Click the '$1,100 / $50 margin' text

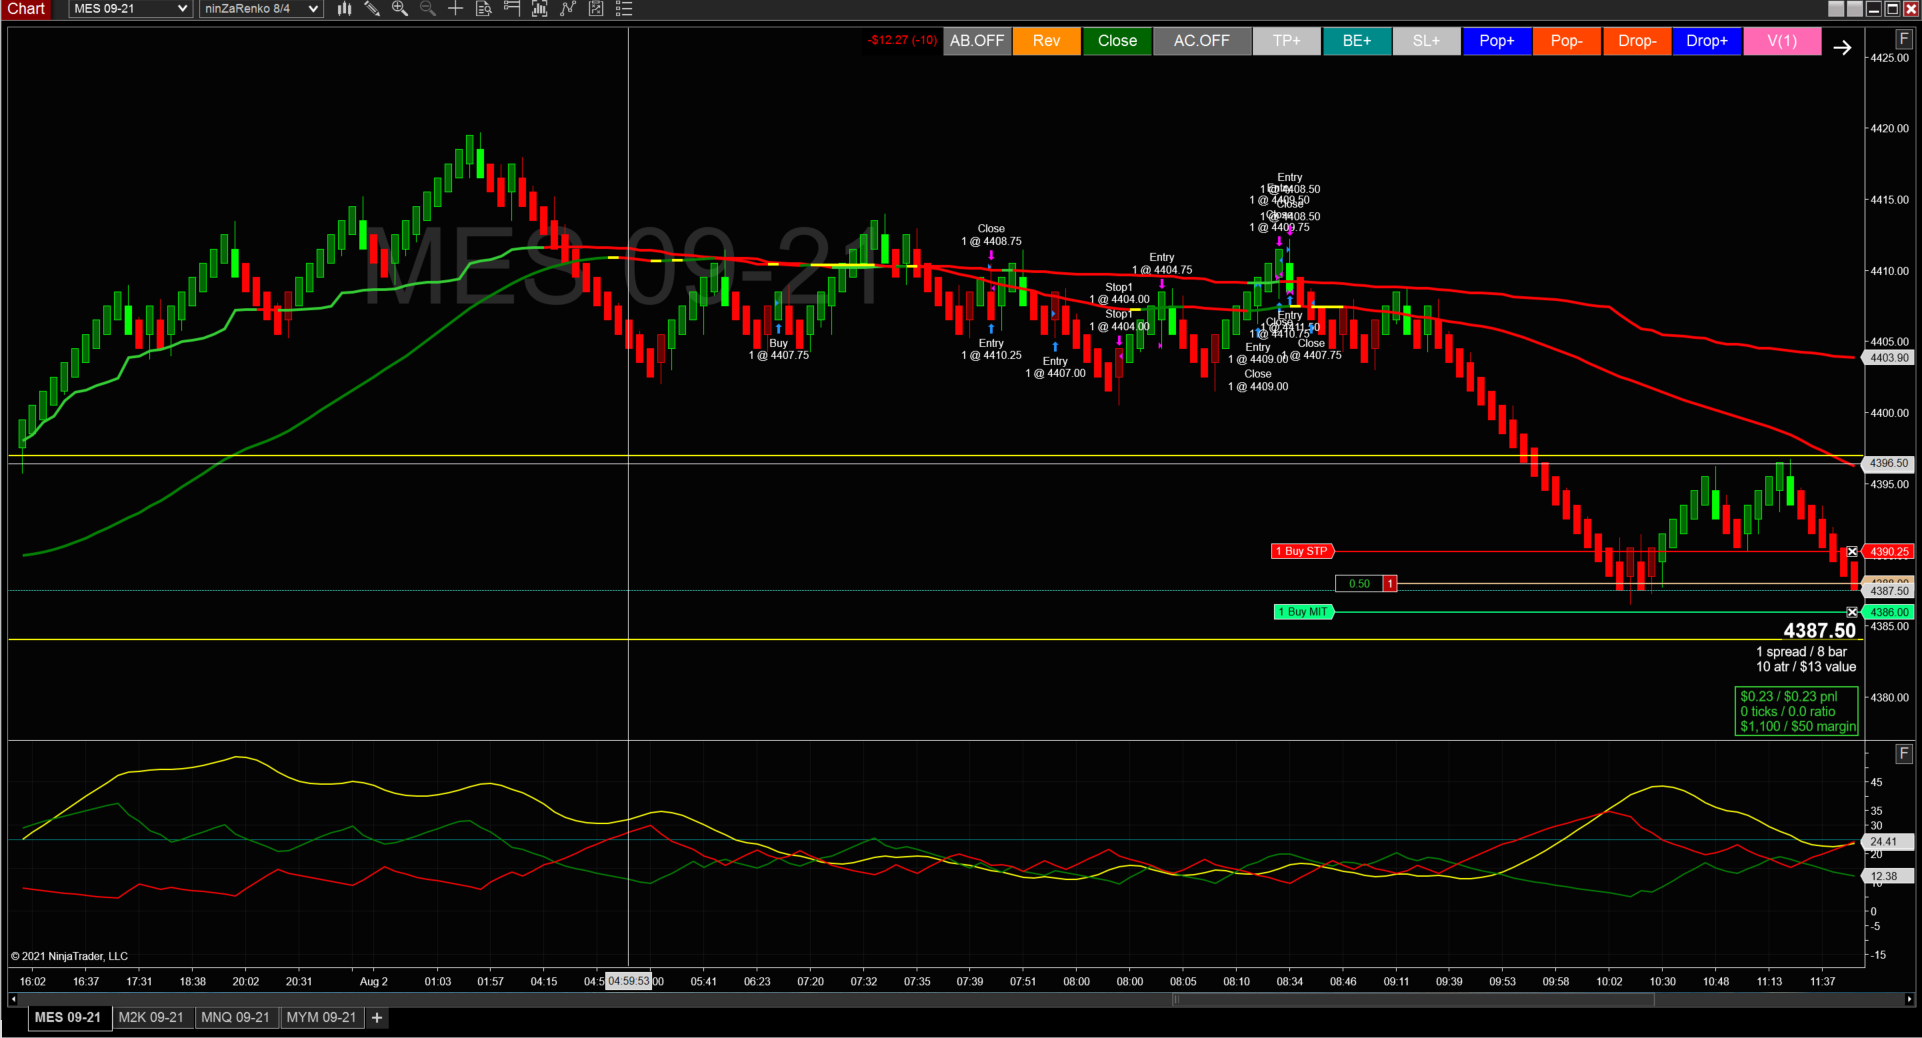1798,727
